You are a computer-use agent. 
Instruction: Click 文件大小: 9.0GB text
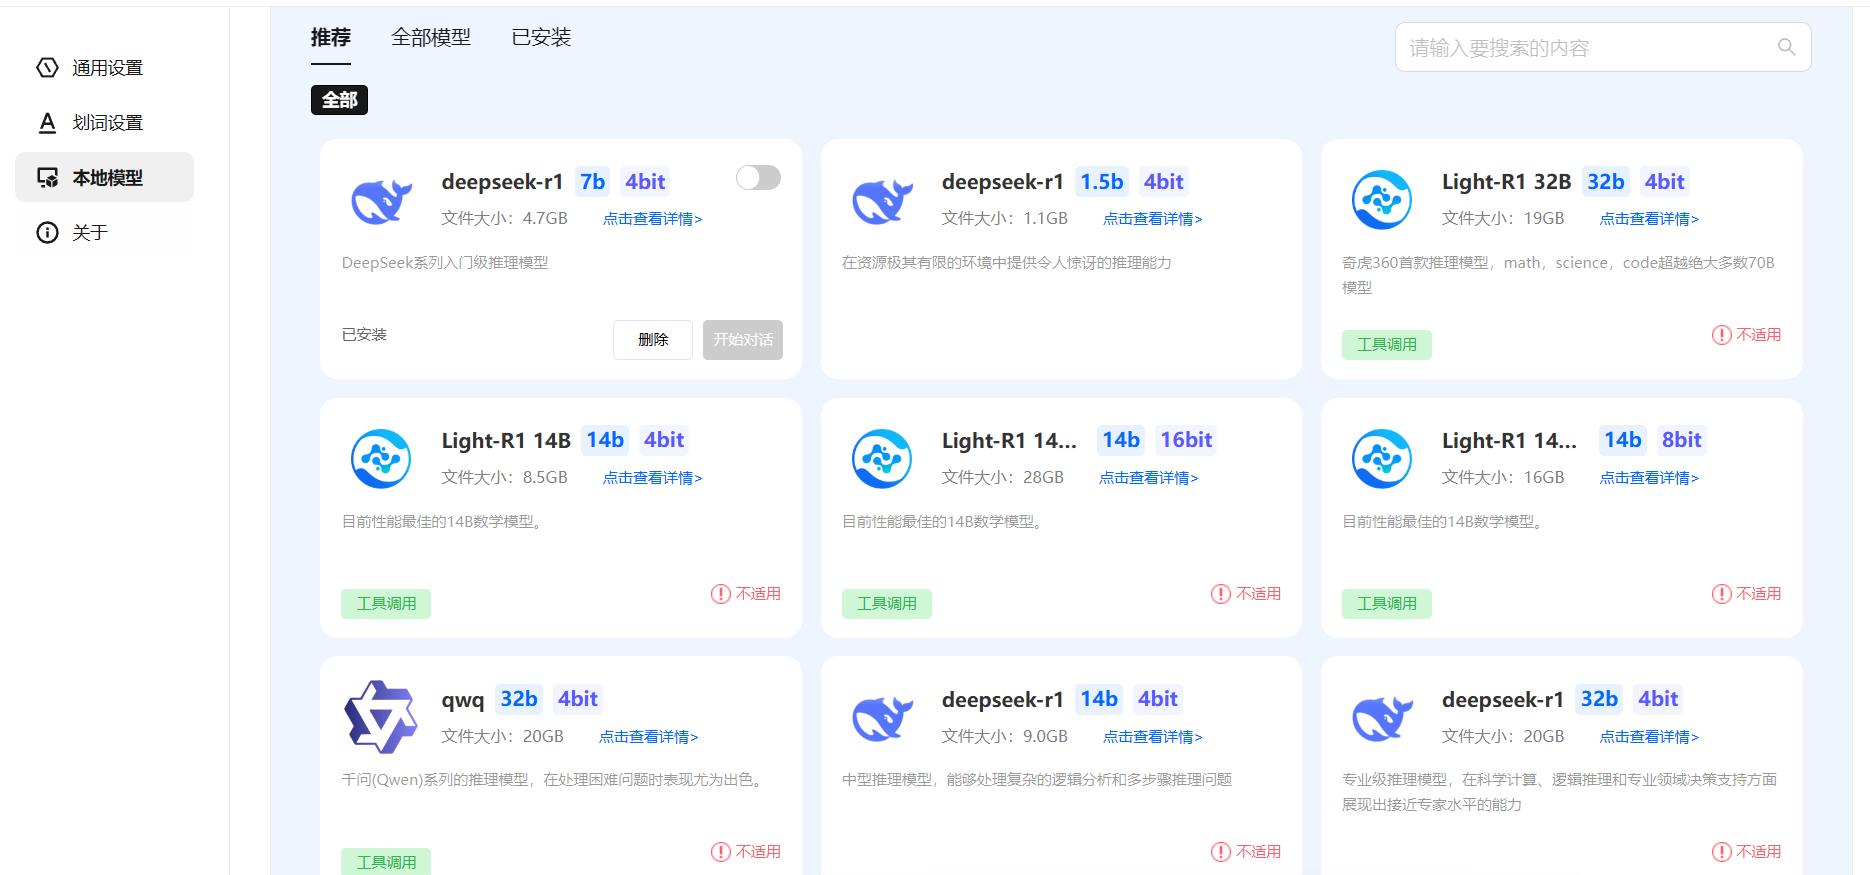point(1005,736)
